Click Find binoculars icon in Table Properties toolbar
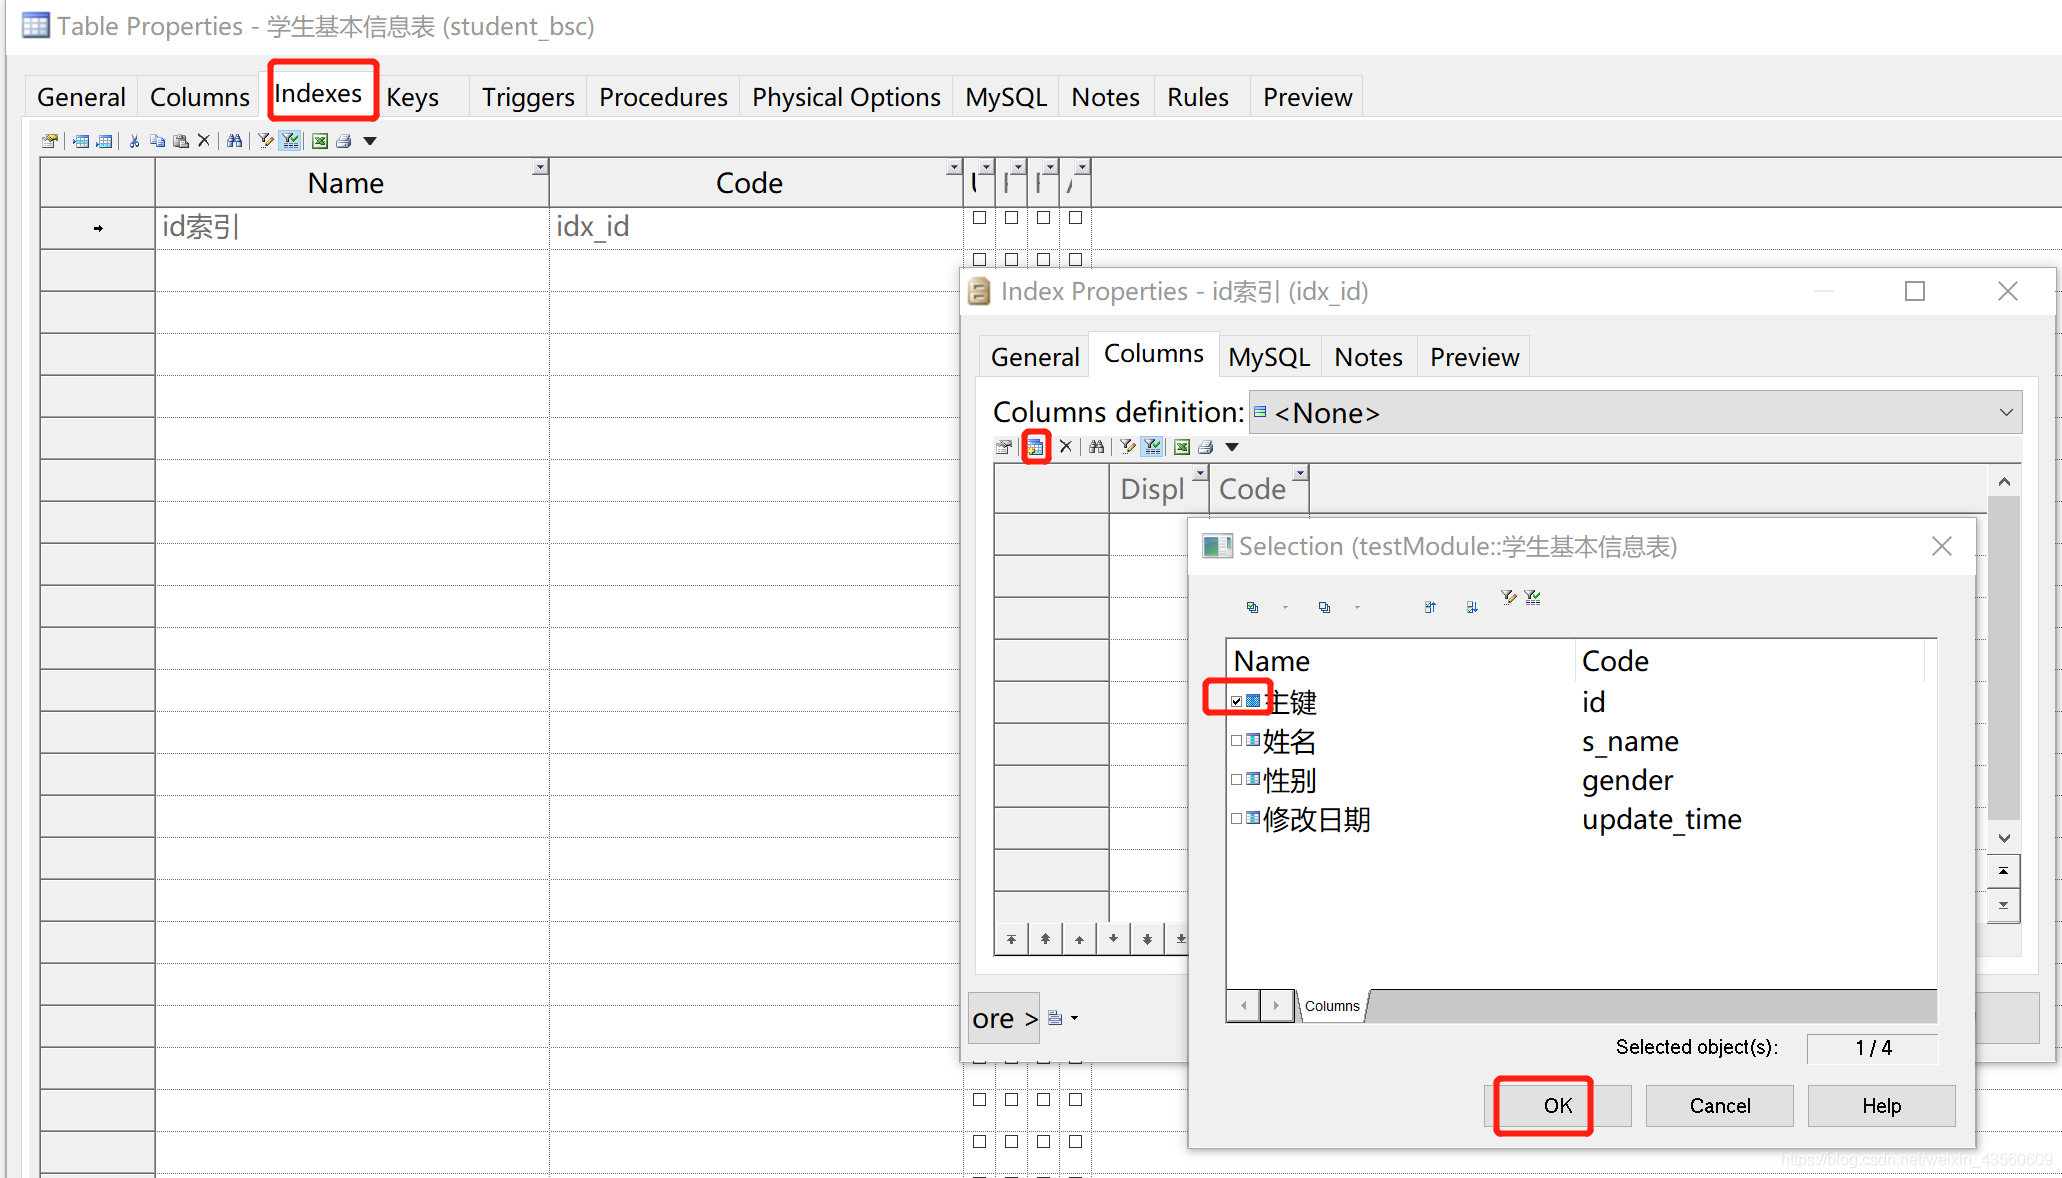Image resolution: width=2062 pixels, height=1178 pixels. coord(234,141)
